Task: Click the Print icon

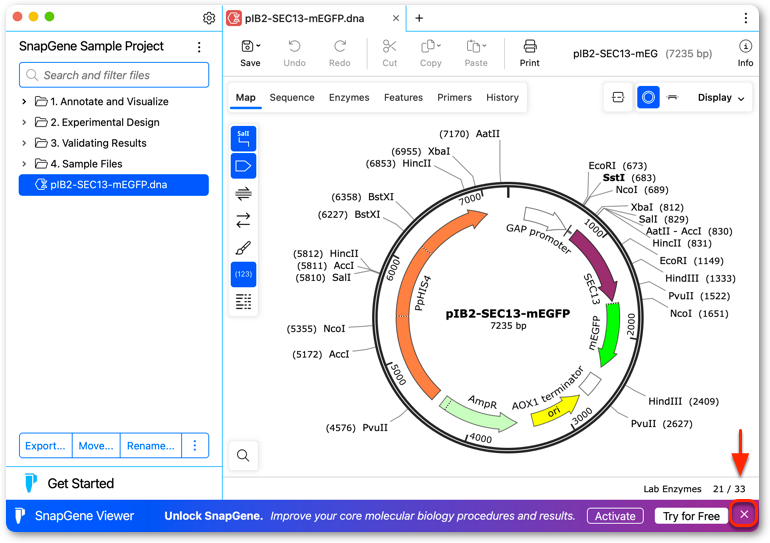Action: tap(530, 46)
